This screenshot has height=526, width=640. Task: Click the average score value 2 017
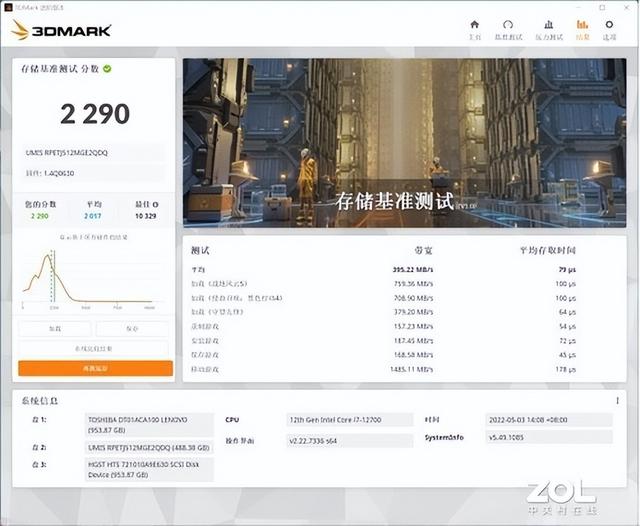click(x=93, y=216)
